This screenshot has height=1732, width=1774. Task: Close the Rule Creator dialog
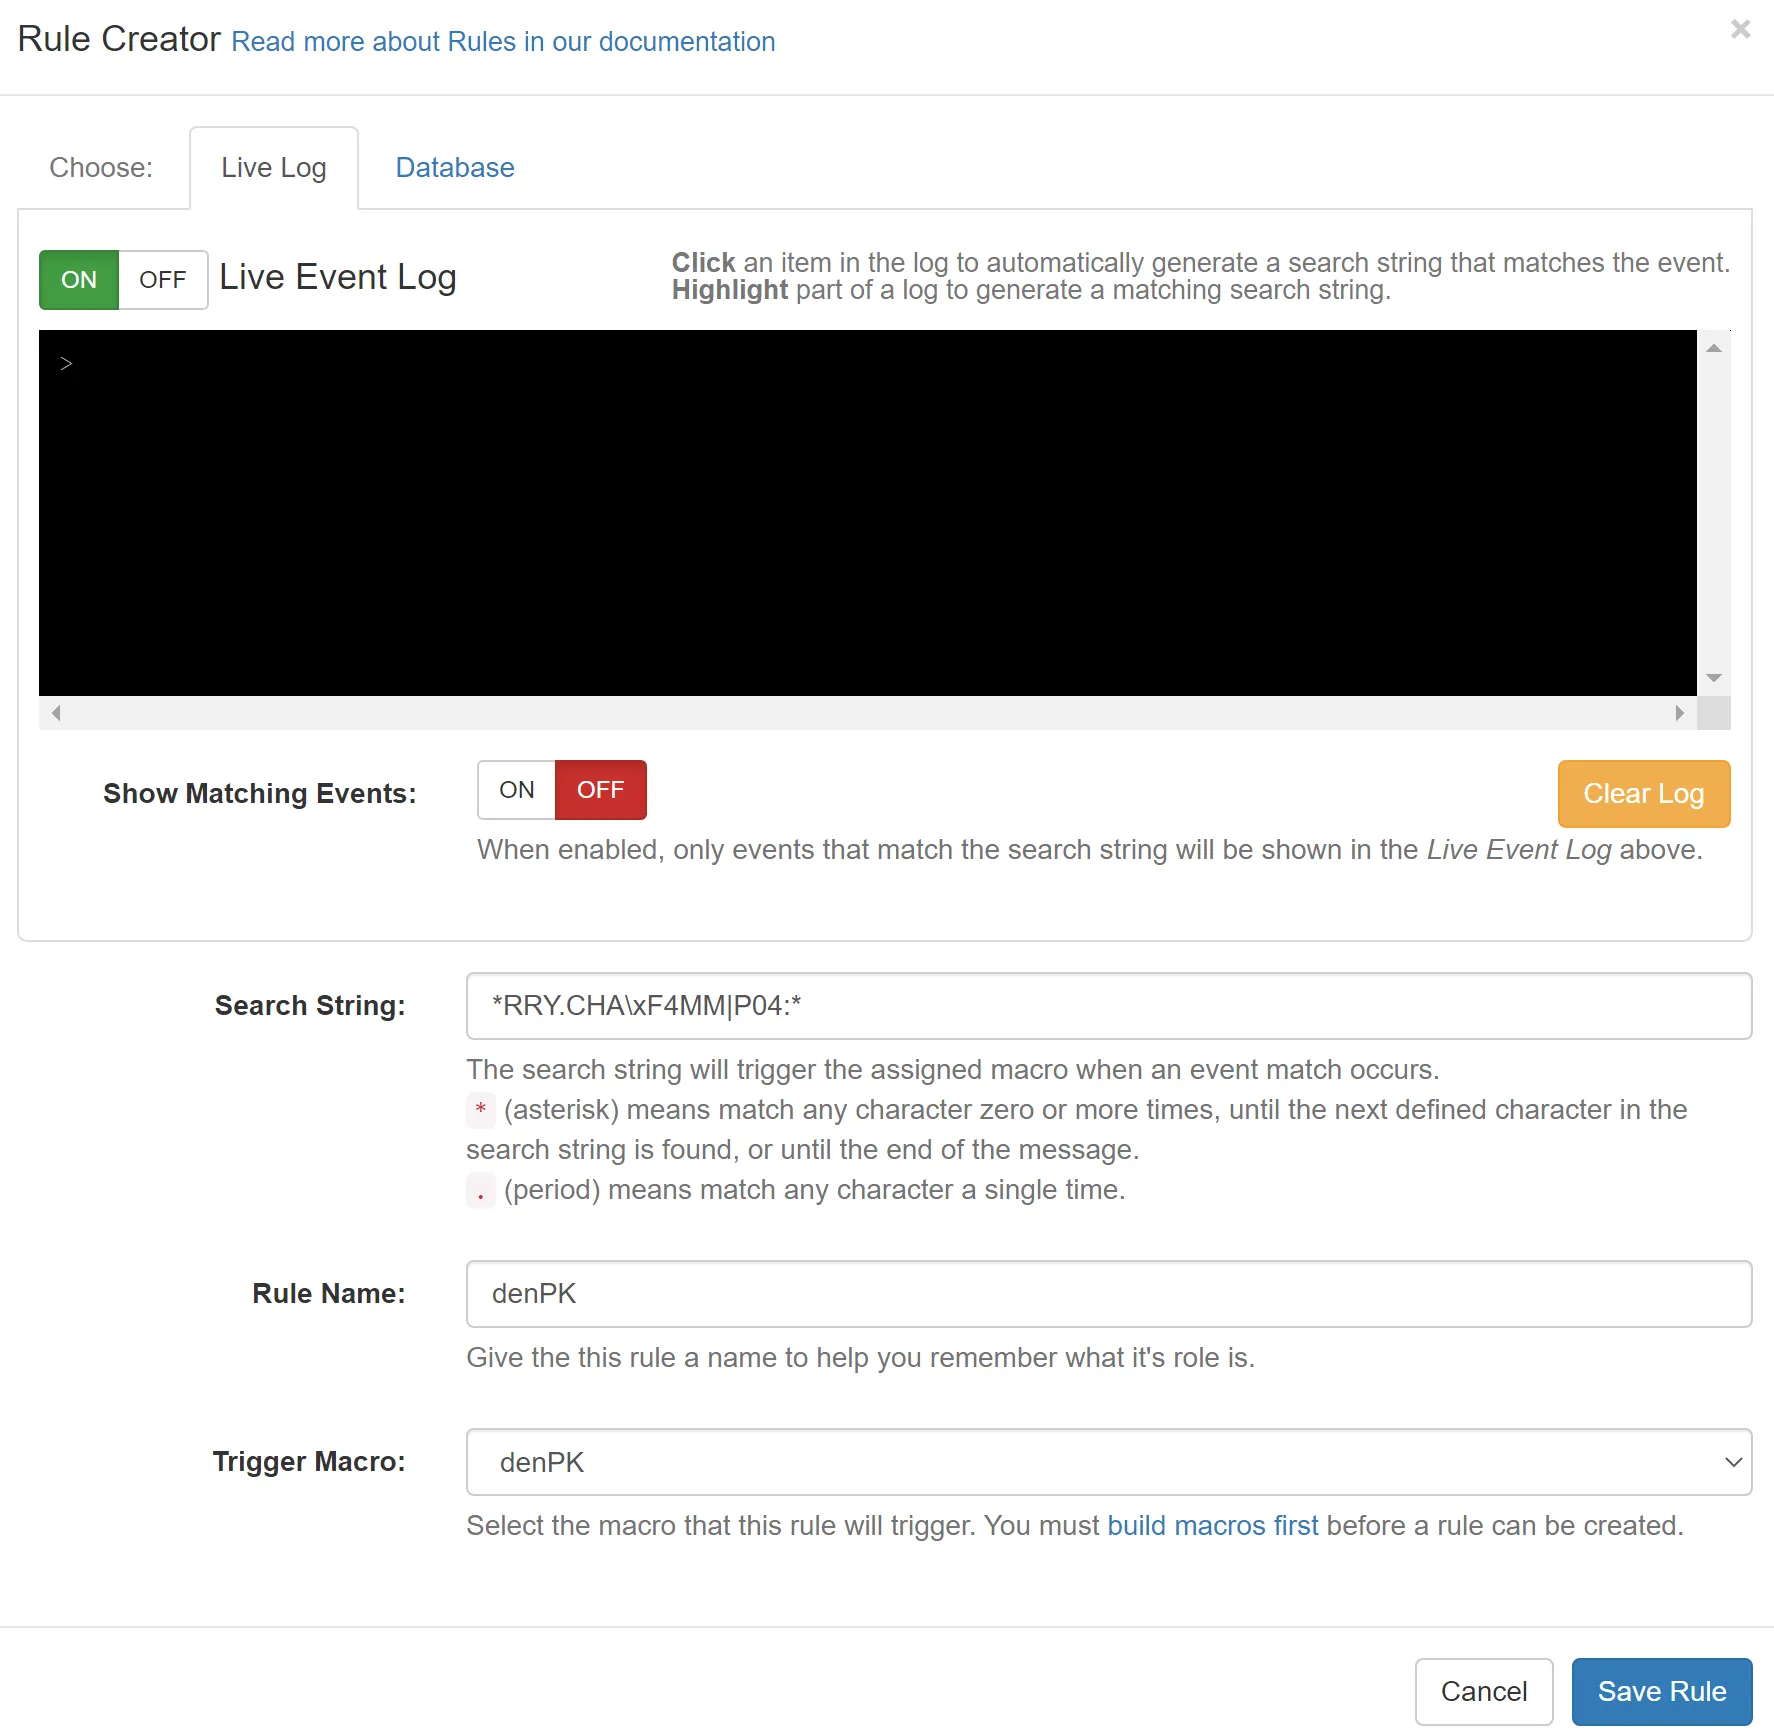tap(1740, 30)
